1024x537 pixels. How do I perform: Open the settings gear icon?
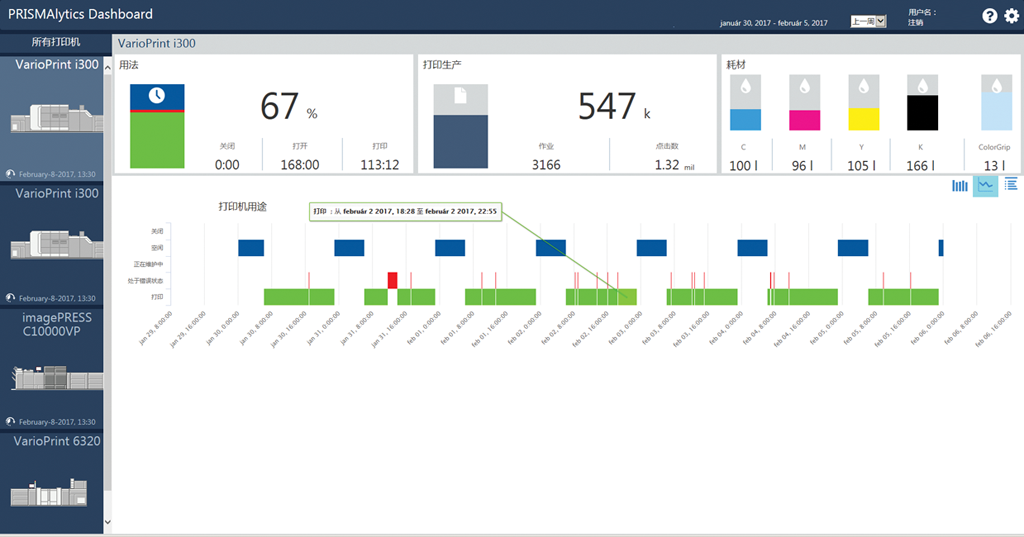tap(1012, 16)
